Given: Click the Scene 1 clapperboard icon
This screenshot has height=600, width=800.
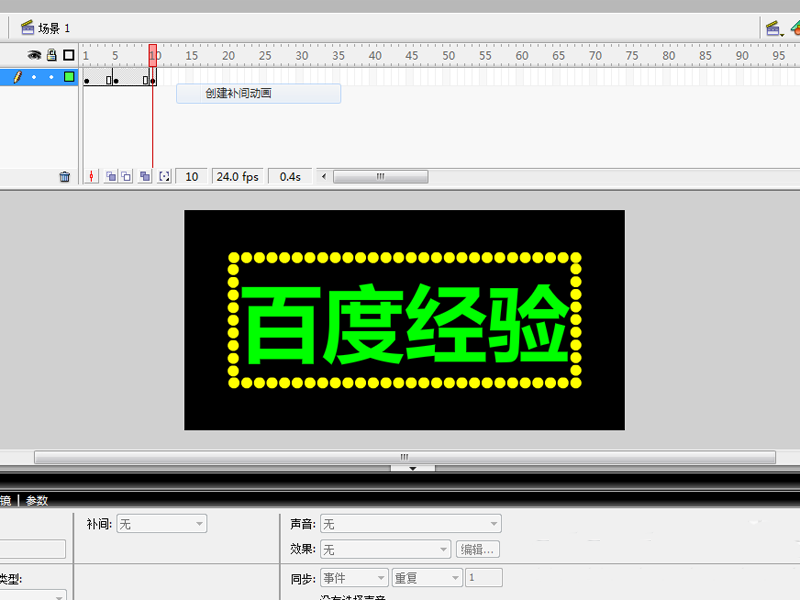Looking at the screenshot, I should 27,28.
